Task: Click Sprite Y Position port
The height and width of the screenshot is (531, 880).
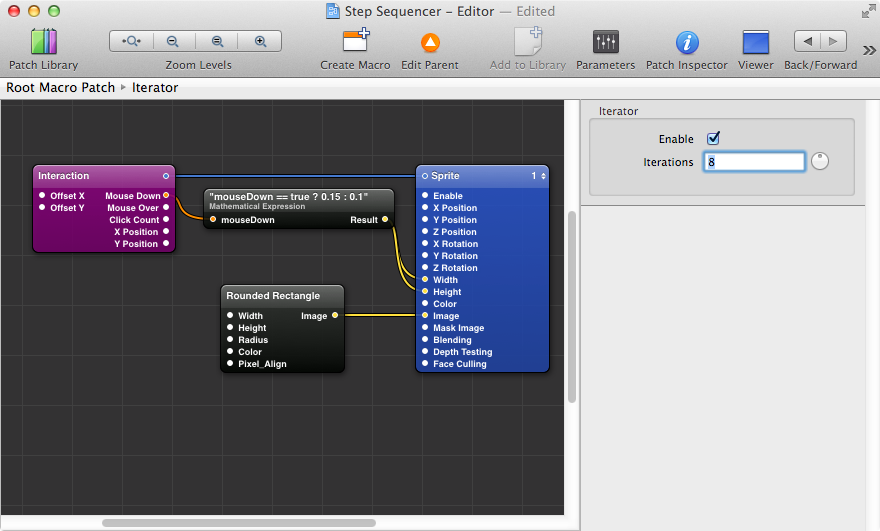Action: click(x=425, y=219)
